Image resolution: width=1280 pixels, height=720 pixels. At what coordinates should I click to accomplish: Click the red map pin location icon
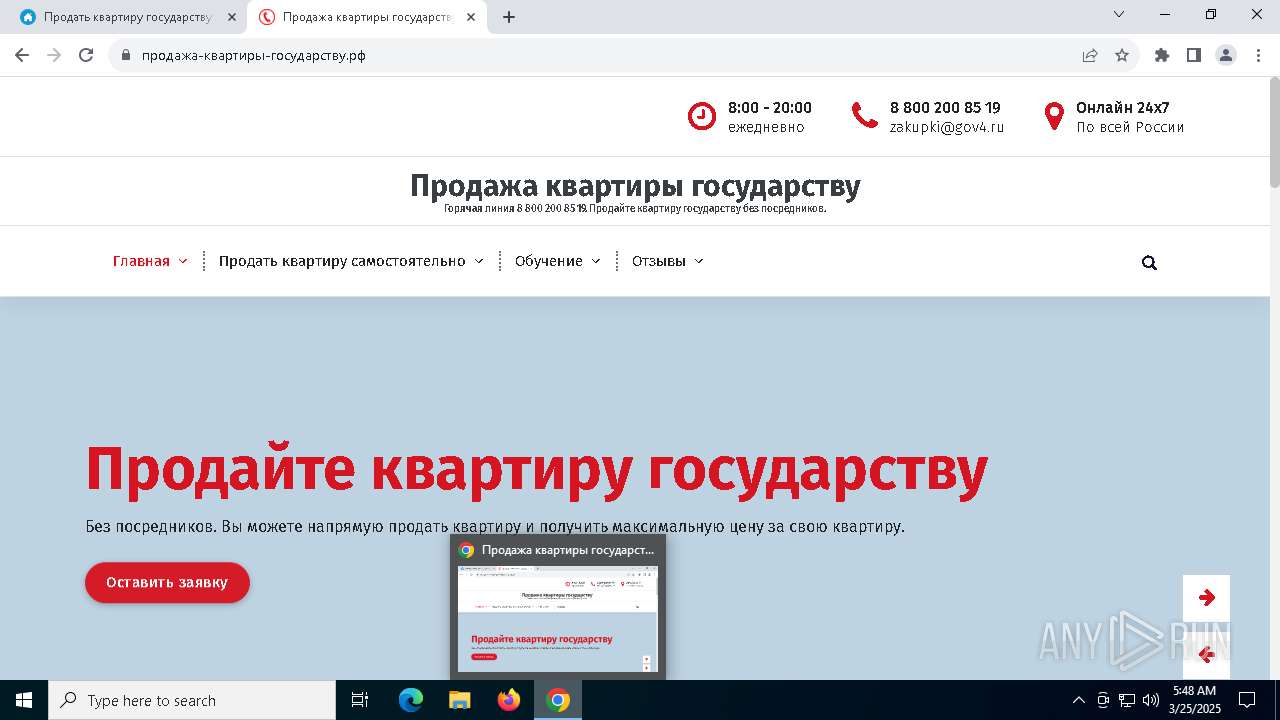[1054, 116]
